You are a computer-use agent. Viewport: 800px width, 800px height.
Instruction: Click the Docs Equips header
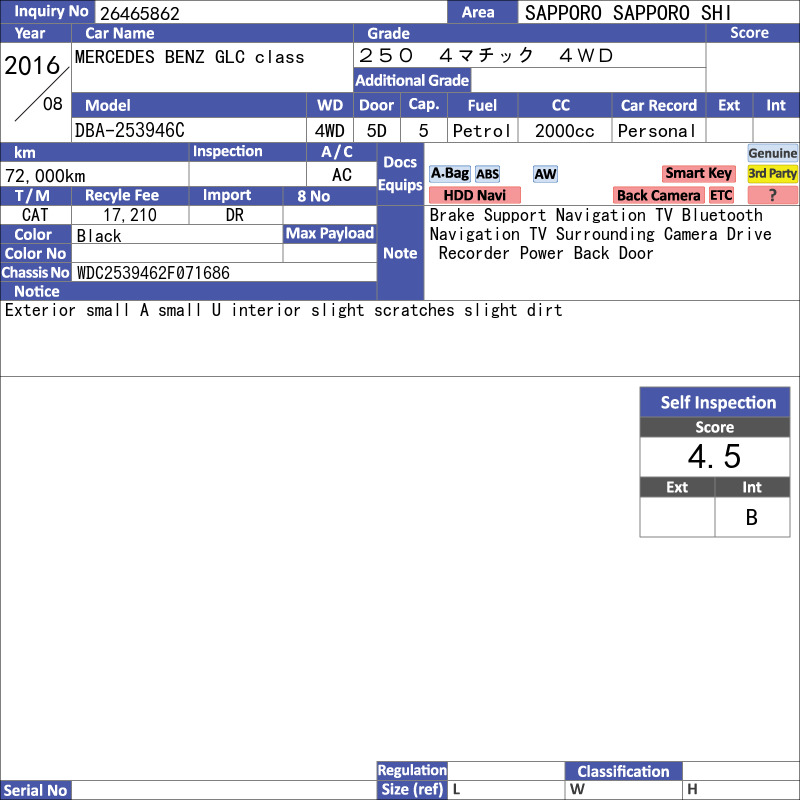pyautogui.click(x=401, y=173)
